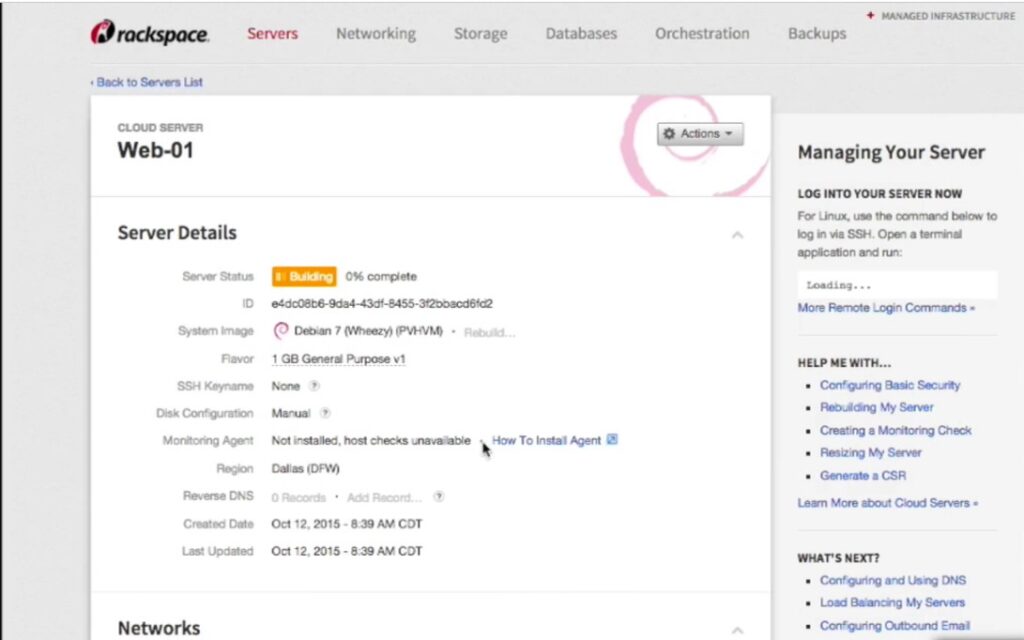Click the server ID text

pyautogui.click(x=382, y=304)
